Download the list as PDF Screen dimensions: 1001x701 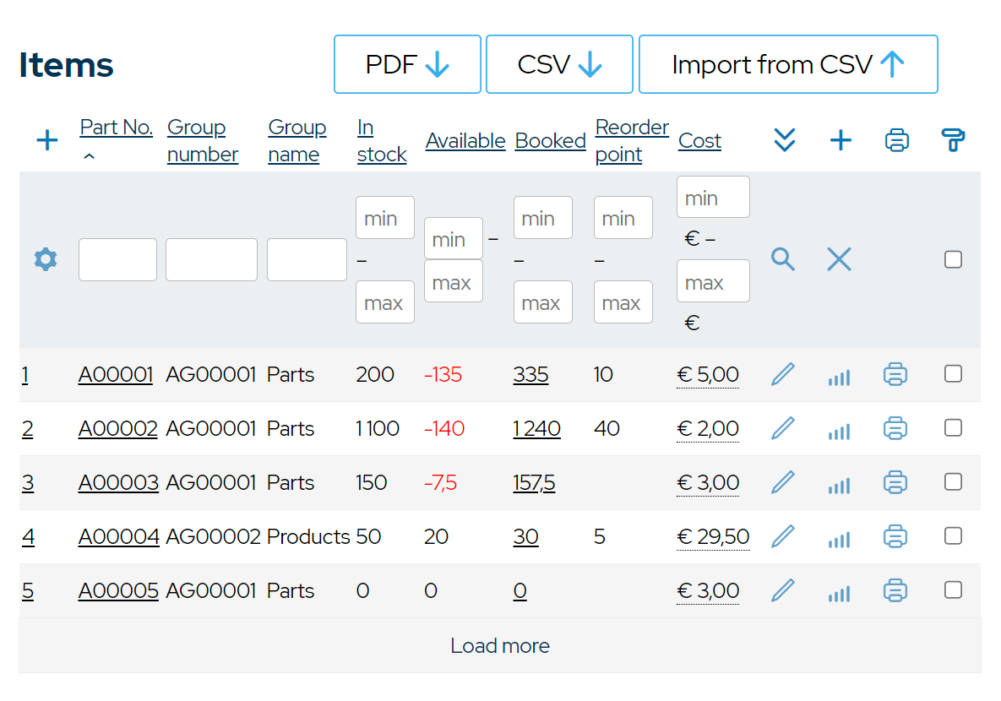coord(406,63)
